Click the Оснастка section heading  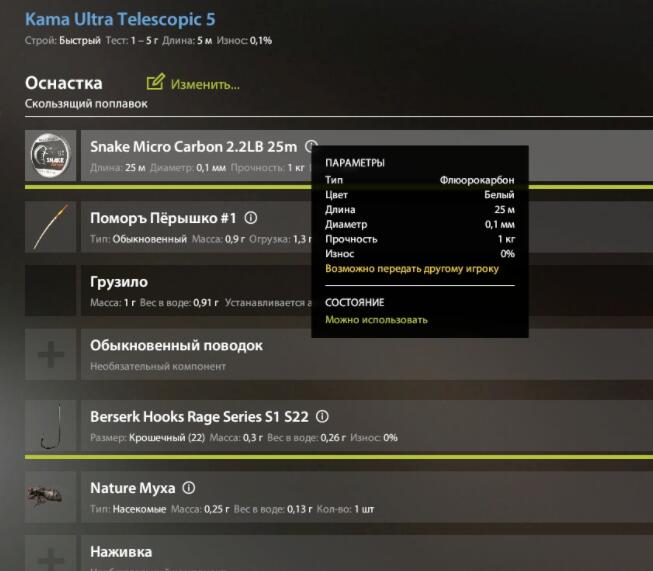64,83
